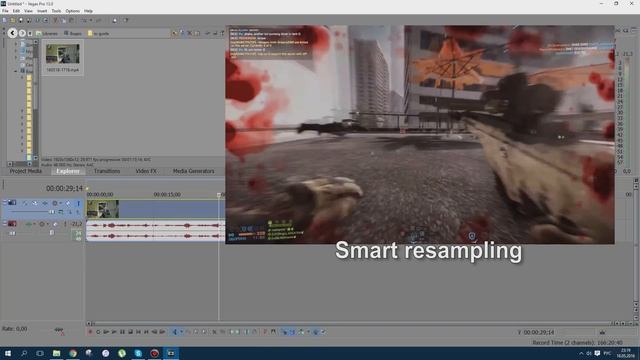Open the View menu
Viewport: 640px width, 360px height.
tap(29, 11)
